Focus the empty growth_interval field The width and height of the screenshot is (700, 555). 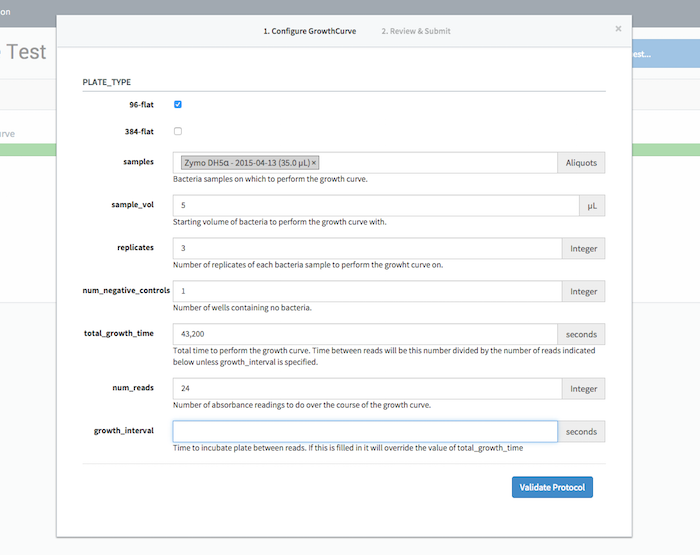point(365,432)
